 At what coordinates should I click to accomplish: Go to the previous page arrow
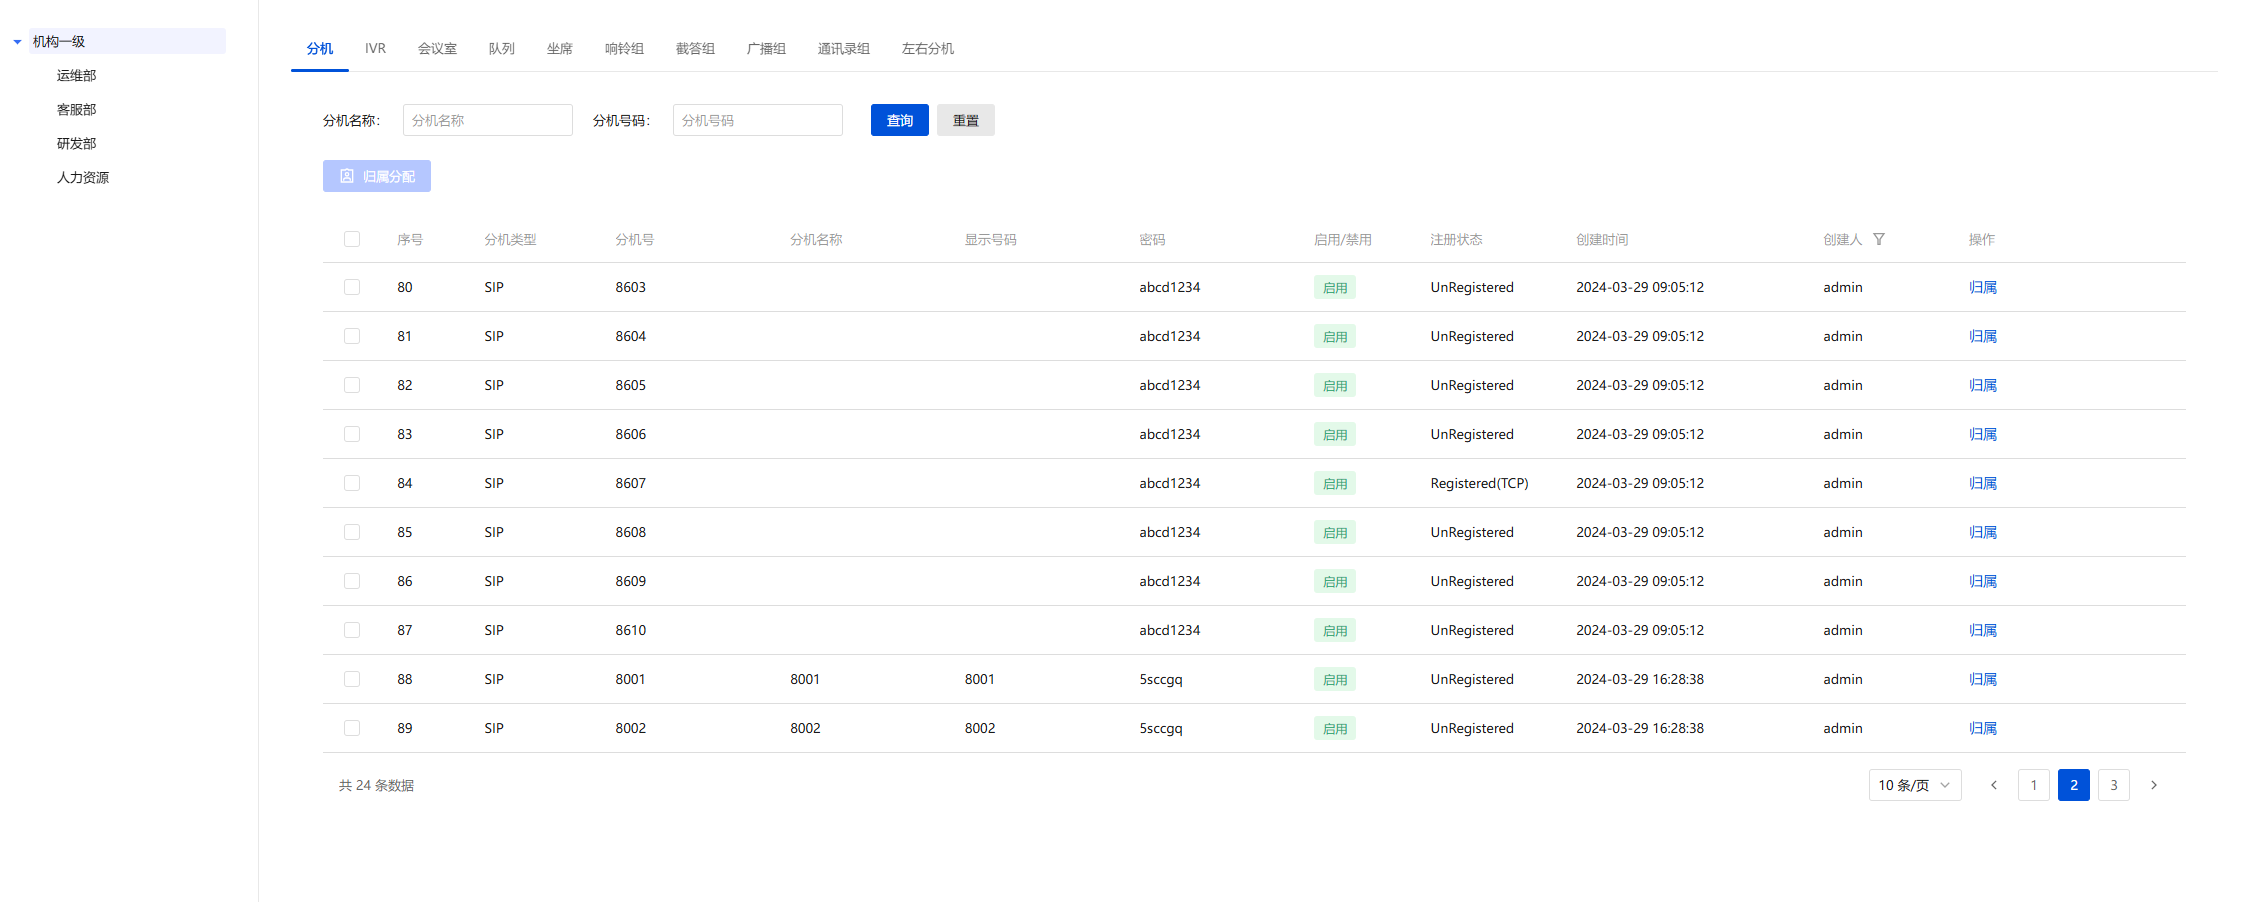pyautogui.click(x=1994, y=785)
